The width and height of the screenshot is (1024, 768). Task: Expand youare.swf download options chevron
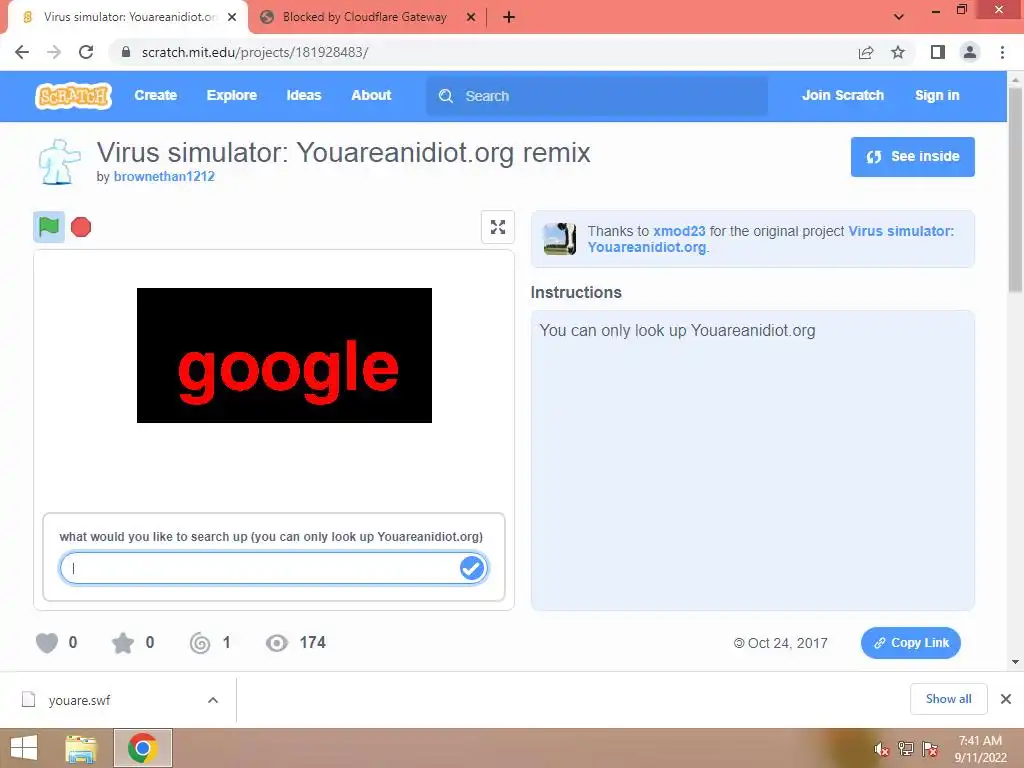click(213, 700)
